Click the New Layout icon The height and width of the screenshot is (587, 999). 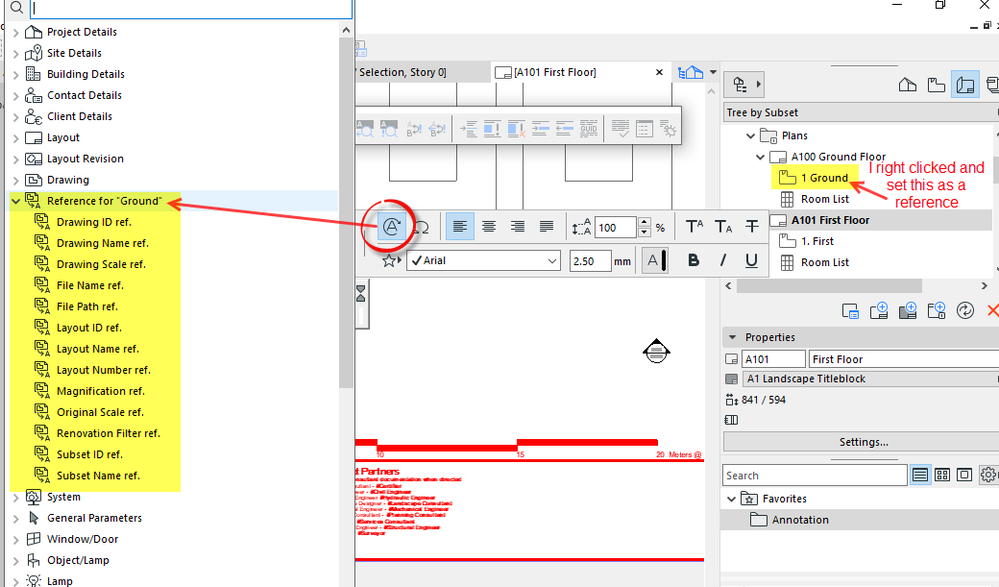click(879, 311)
